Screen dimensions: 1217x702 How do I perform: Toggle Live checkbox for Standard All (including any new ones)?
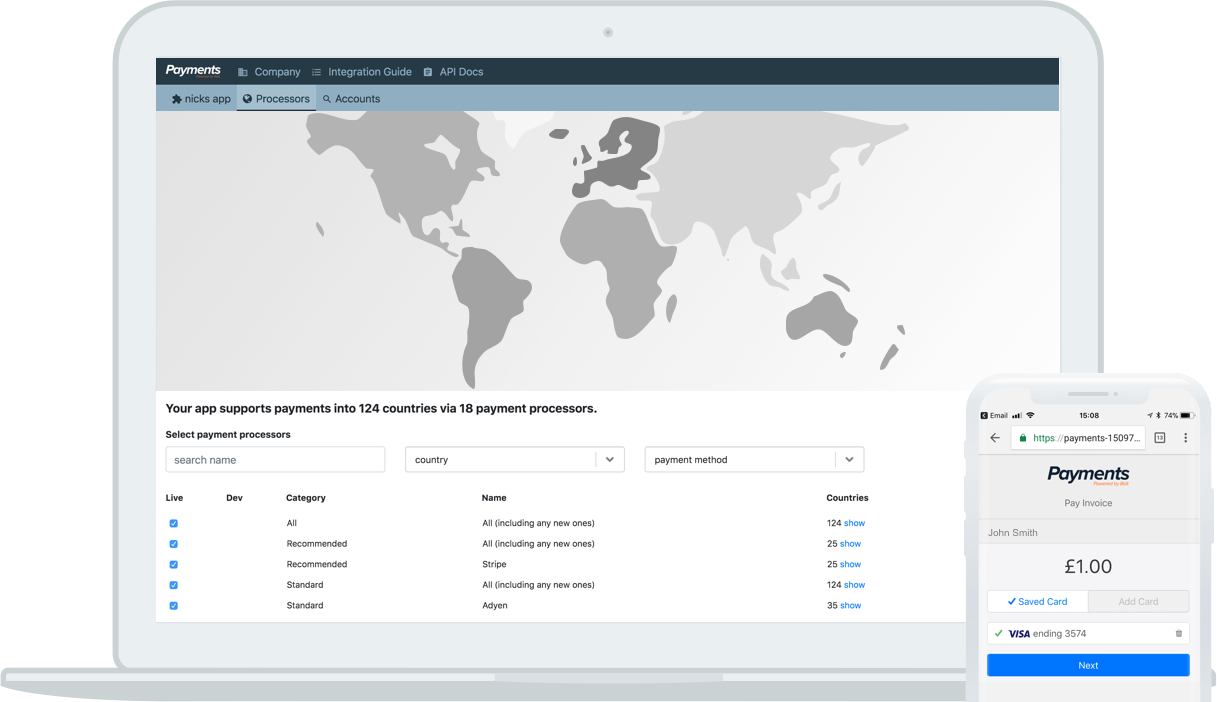pos(173,585)
